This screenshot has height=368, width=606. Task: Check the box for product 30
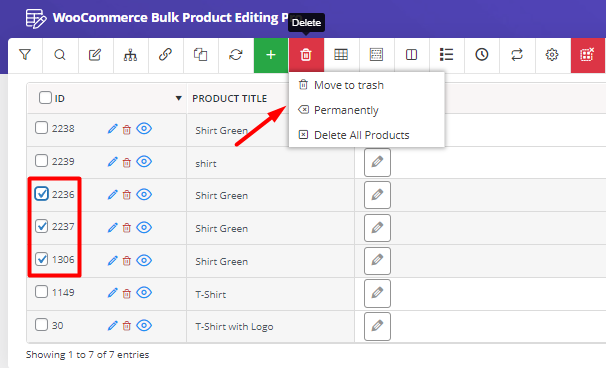(x=41, y=324)
